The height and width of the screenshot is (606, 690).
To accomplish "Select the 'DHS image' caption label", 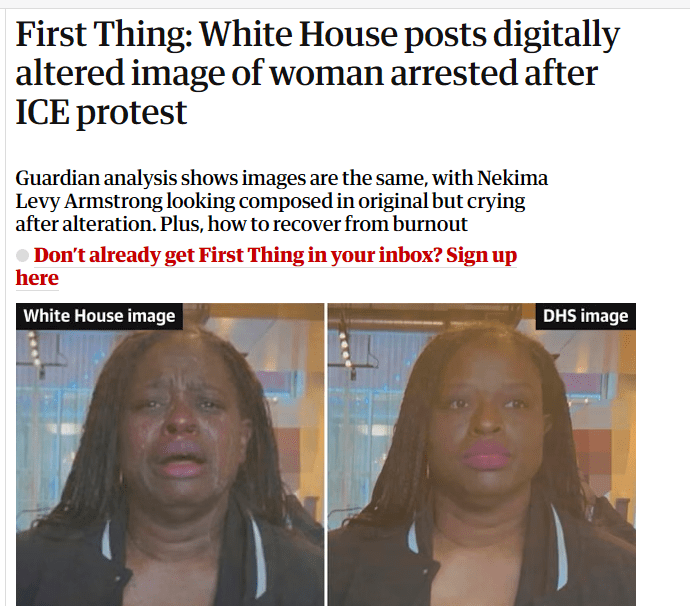I will coord(585,316).
